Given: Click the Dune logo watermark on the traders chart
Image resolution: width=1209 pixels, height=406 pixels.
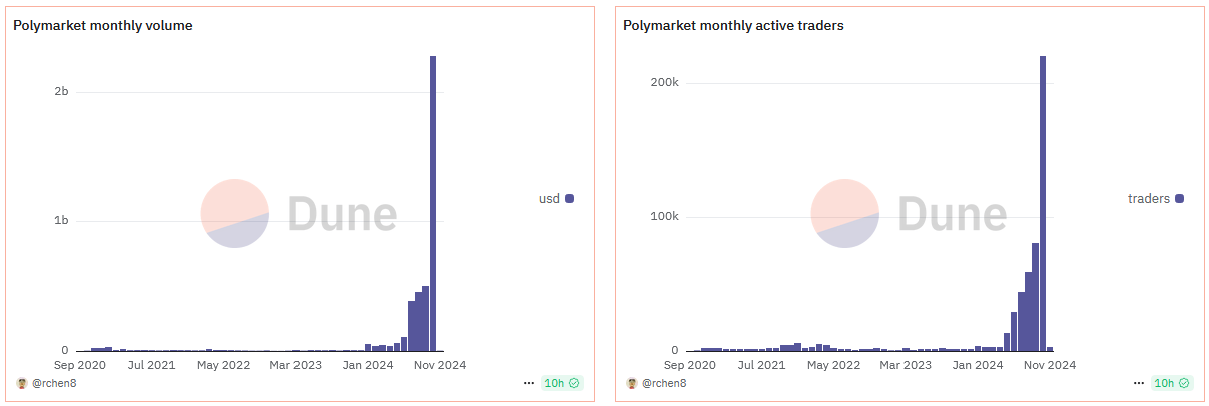Looking at the screenshot, I should [x=908, y=214].
